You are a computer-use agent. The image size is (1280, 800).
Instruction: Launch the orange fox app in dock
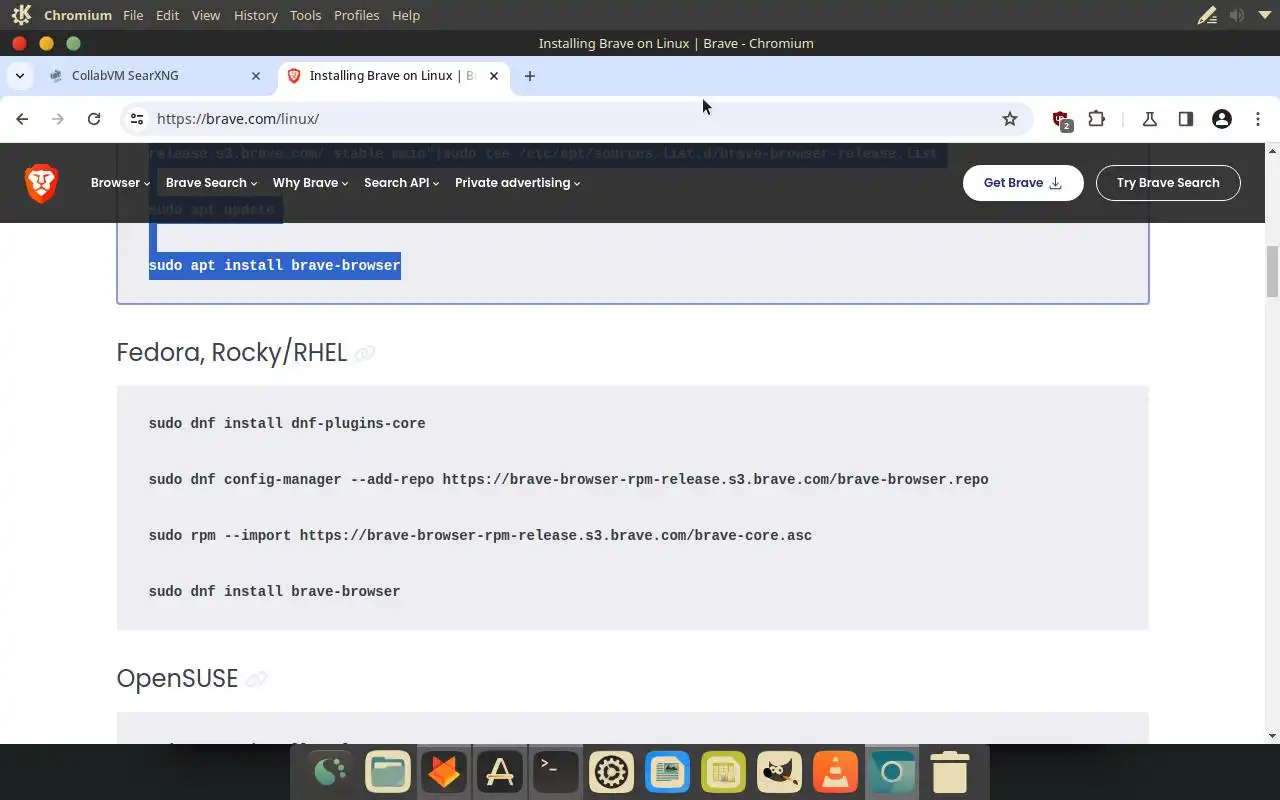click(443, 772)
